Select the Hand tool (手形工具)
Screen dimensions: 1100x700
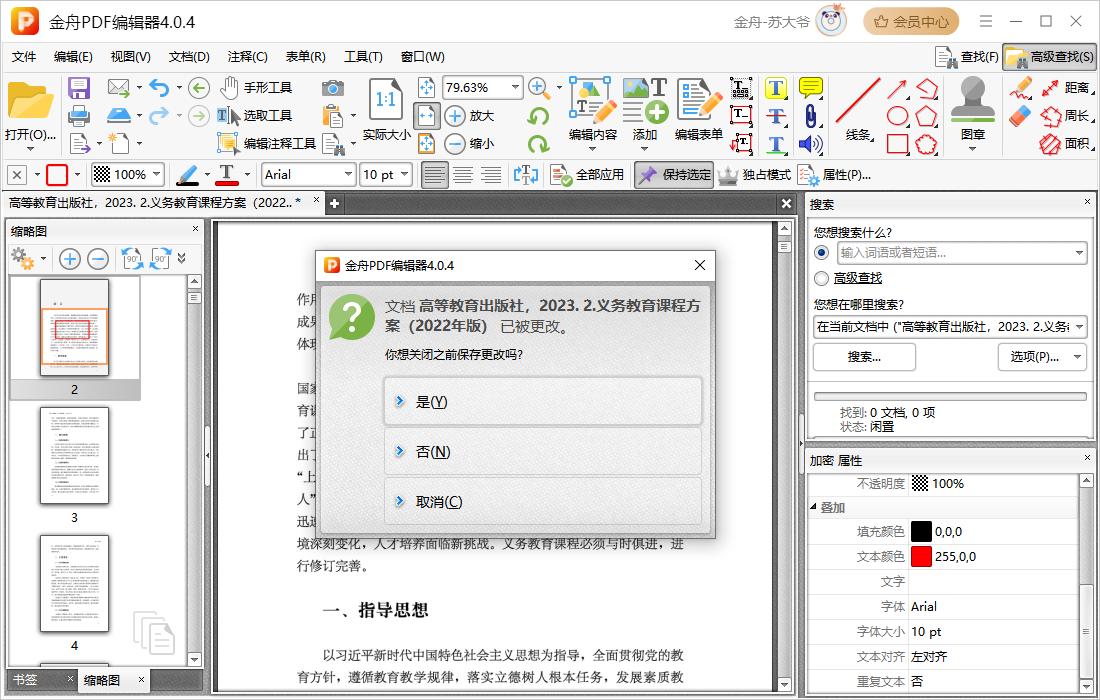(256, 88)
